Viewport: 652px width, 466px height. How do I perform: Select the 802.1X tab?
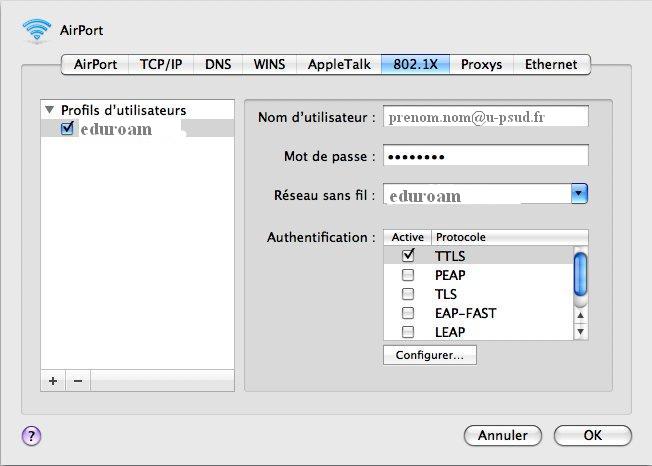pyautogui.click(x=415, y=64)
